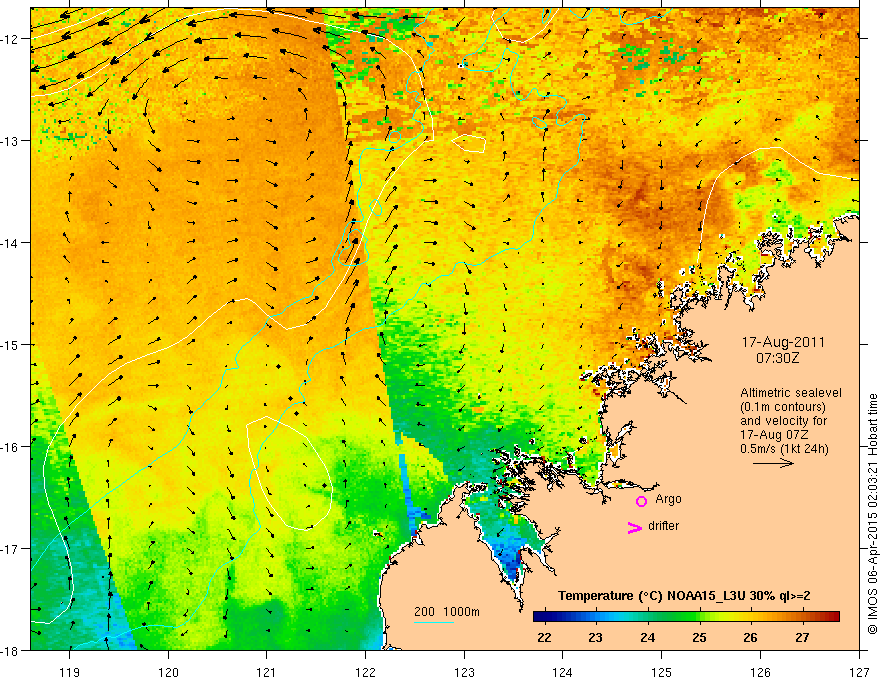Click the 'drifter' legend label

coord(663,526)
